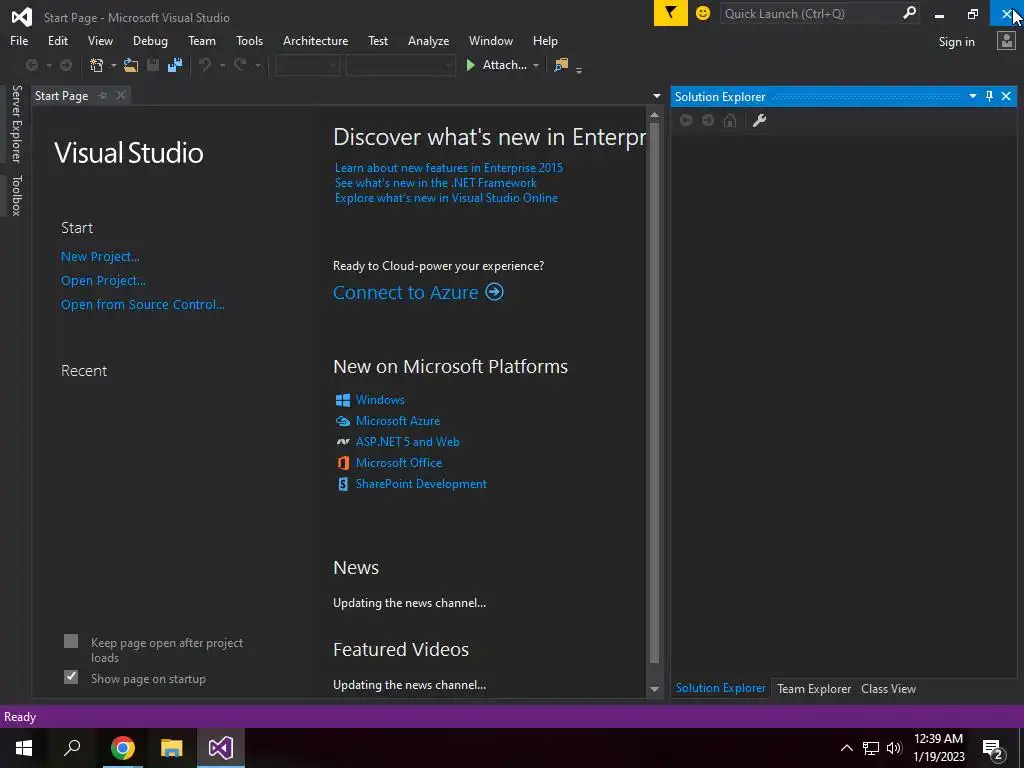Screen dimensions: 1024x768
Task: Click the Quick Launch search magnifier
Action: [x=909, y=13]
